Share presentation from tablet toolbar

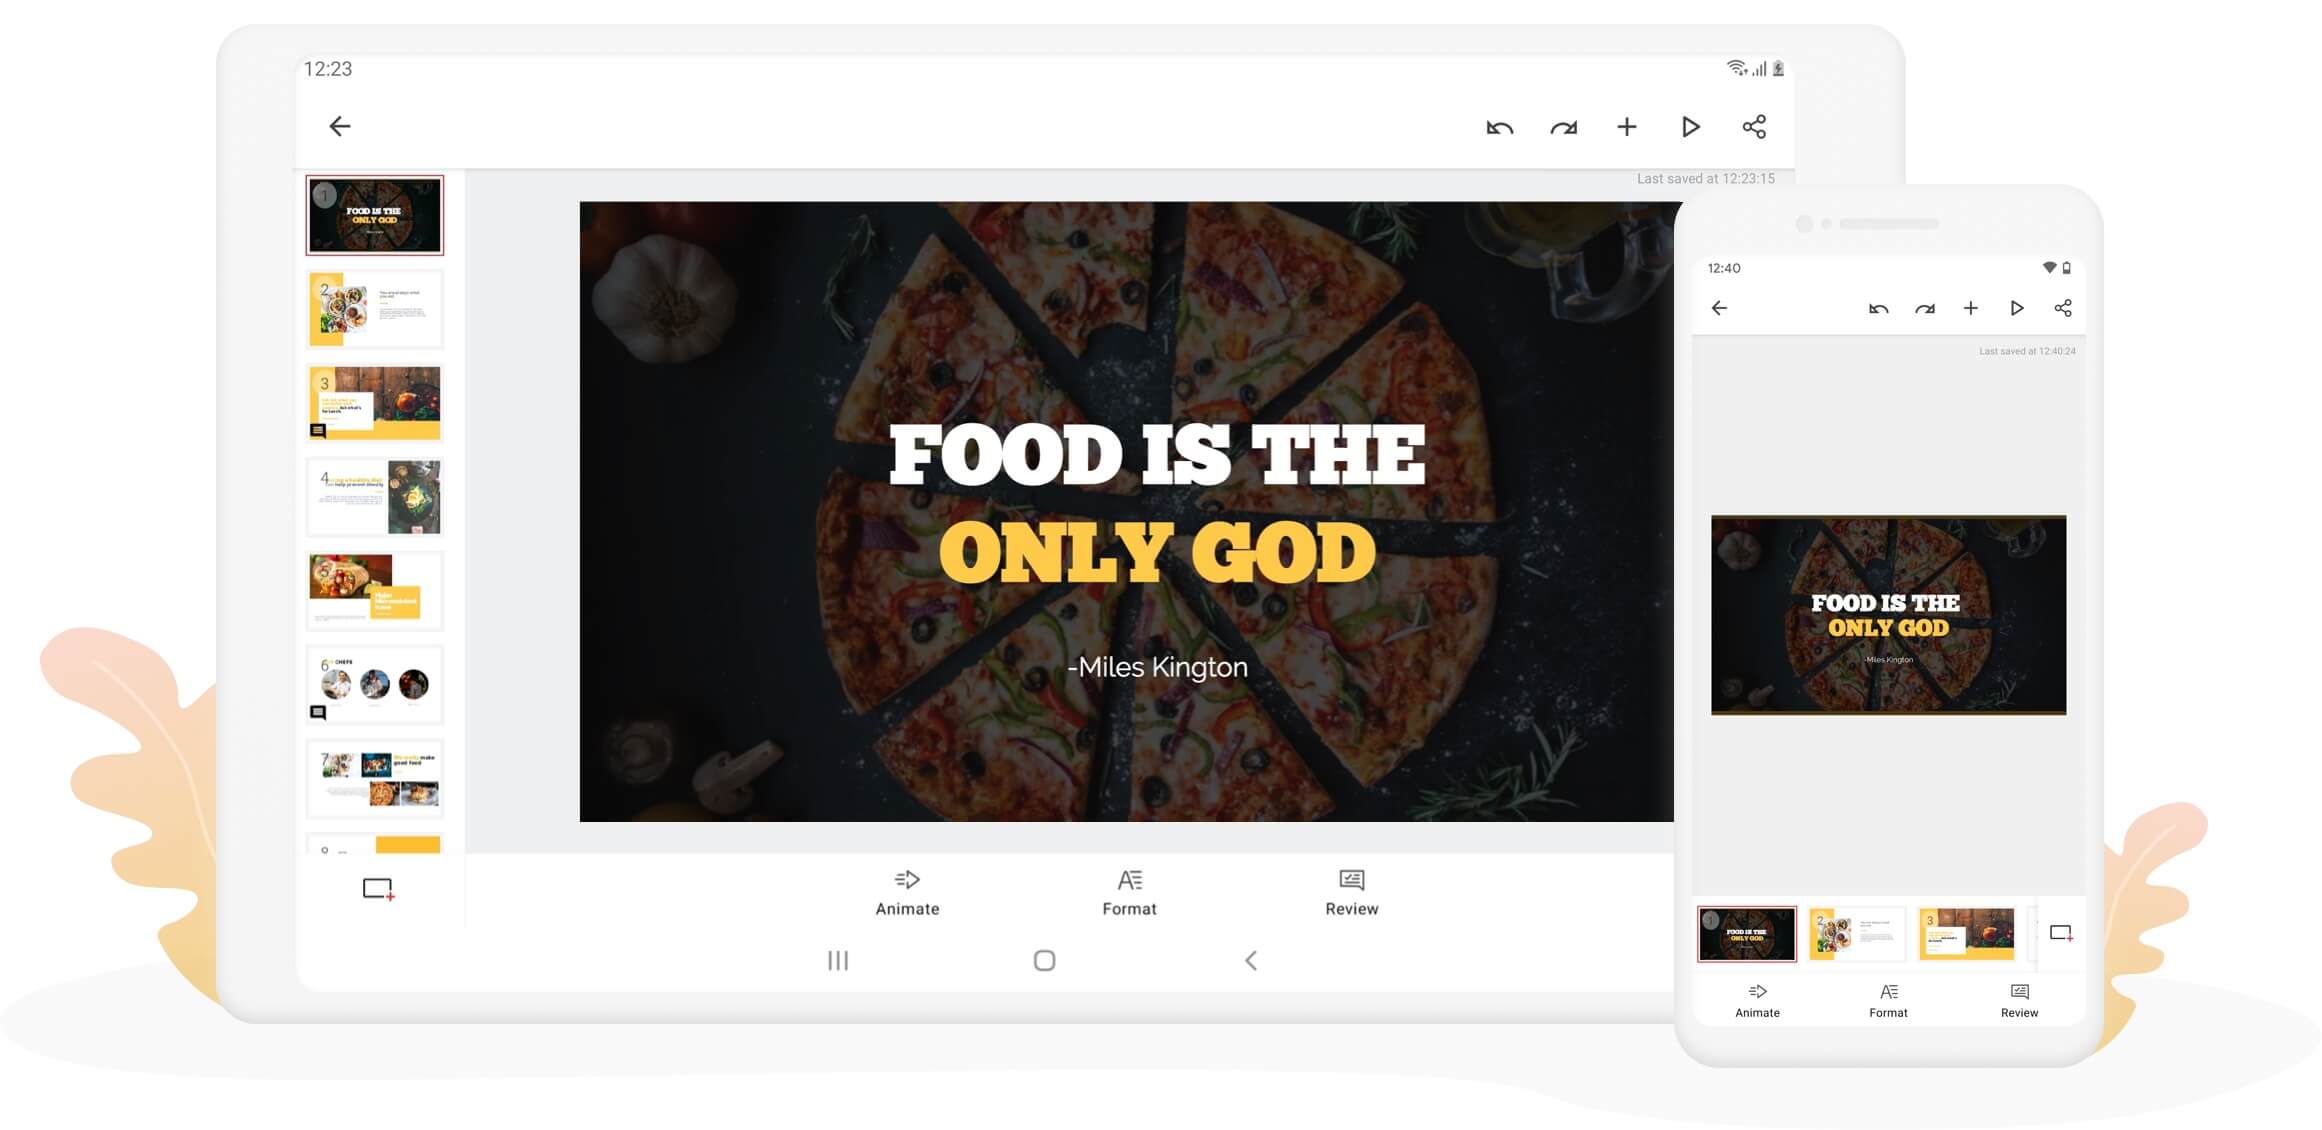1754,127
